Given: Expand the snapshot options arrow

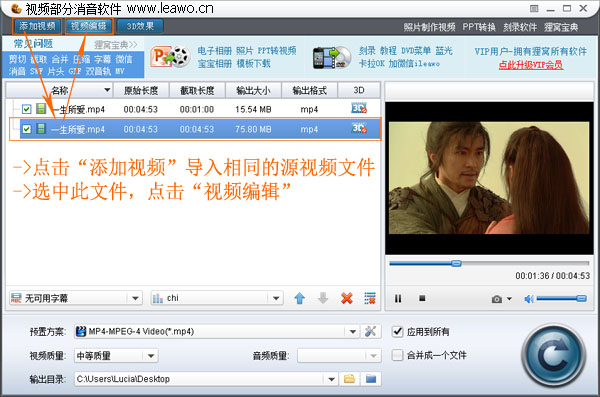Looking at the screenshot, I should pyautogui.click(x=509, y=299).
